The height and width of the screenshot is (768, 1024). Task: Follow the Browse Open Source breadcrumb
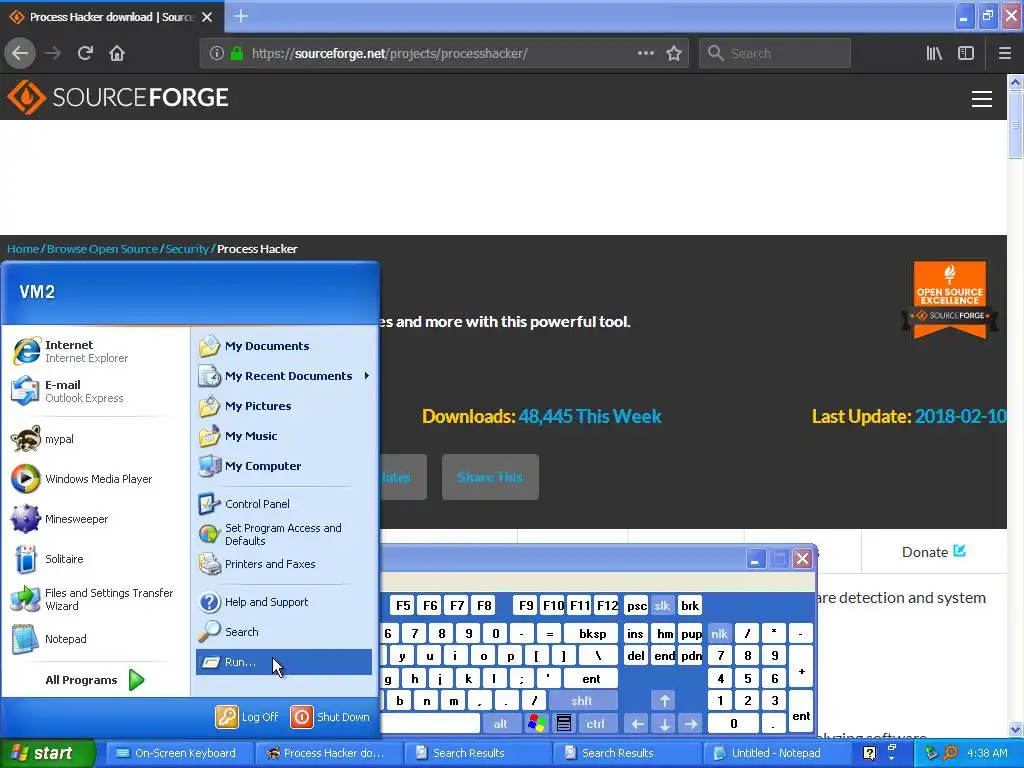pyautogui.click(x=103, y=249)
